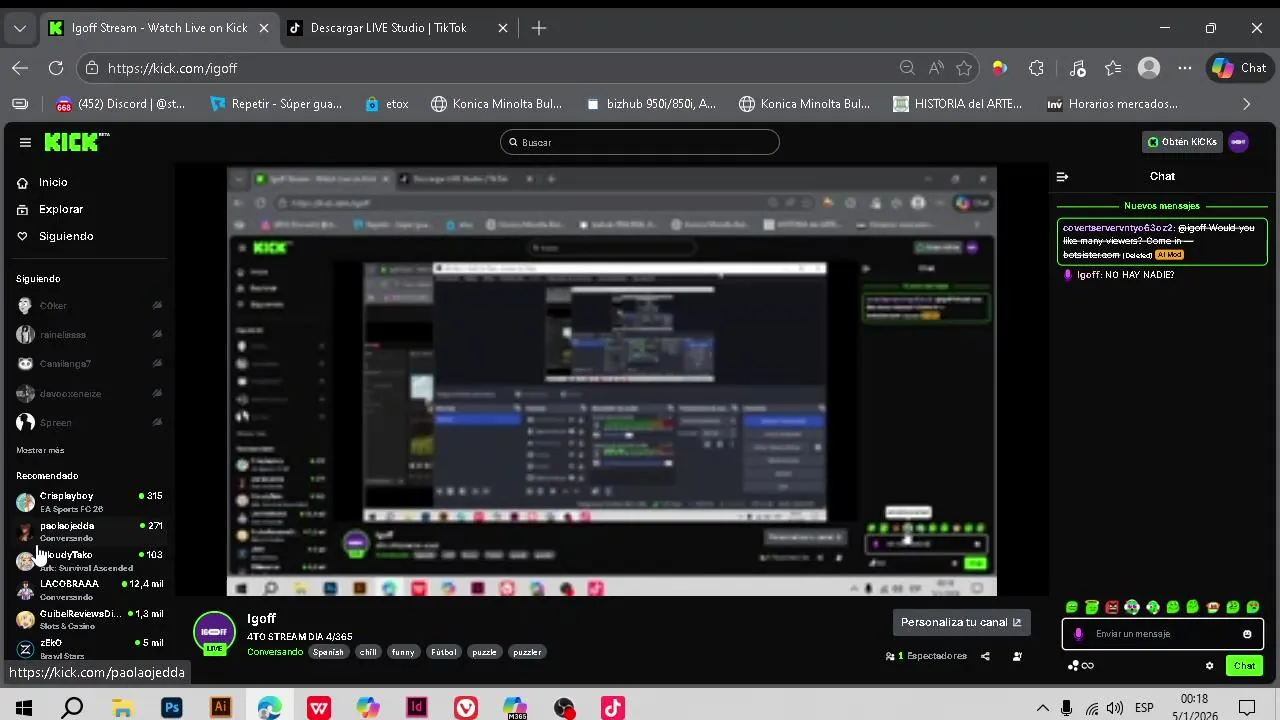Insert the first green emote in quick row

click(1072, 607)
